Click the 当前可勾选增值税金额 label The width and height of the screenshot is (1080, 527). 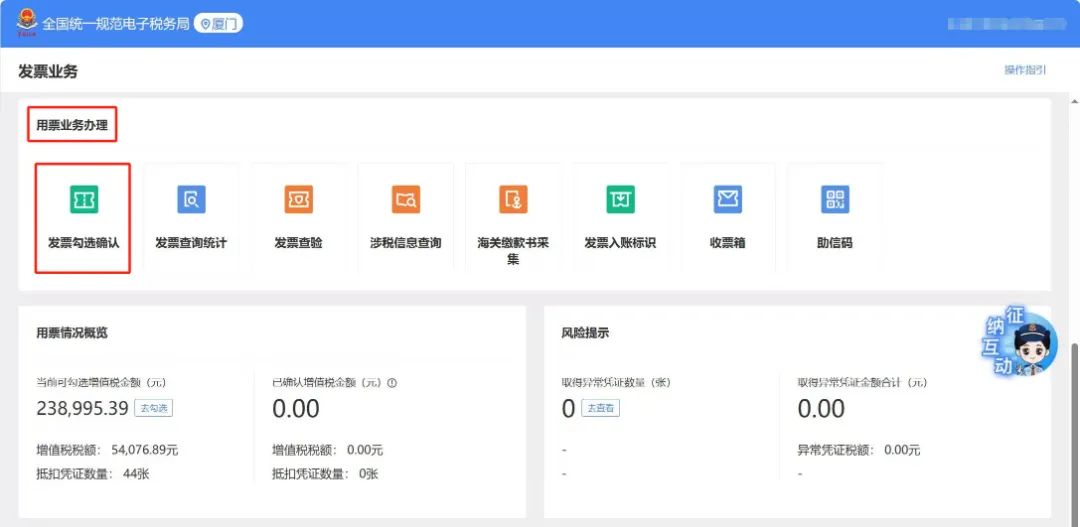pos(101,382)
